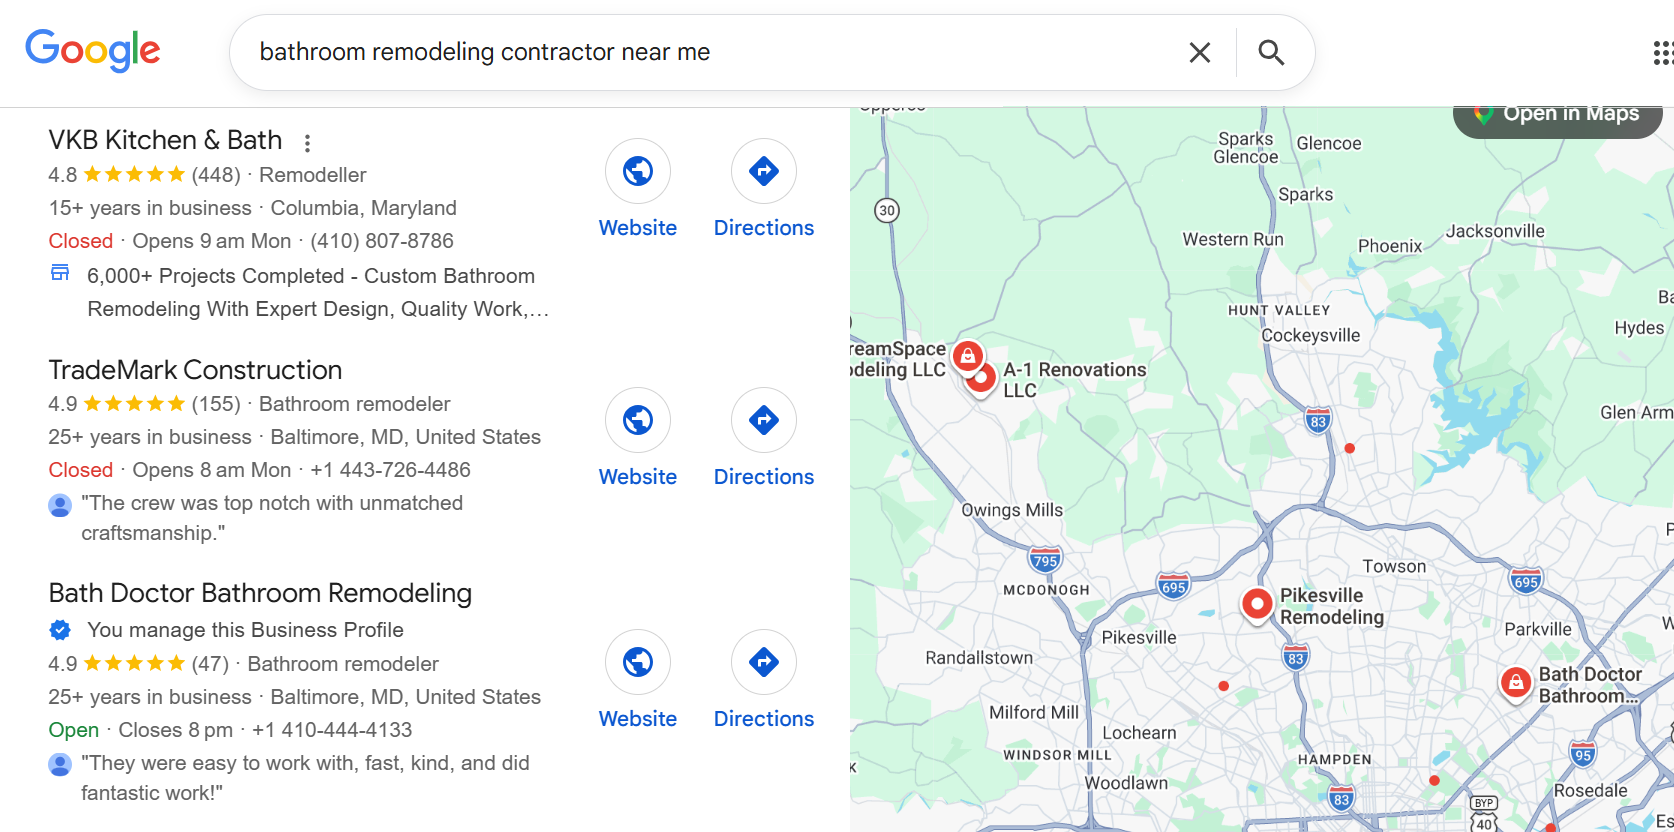Image resolution: width=1674 pixels, height=832 pixels.
Task: Click the storefront icon beside '6,000+ Projects Completed'
Action: [x=60, y=273]
